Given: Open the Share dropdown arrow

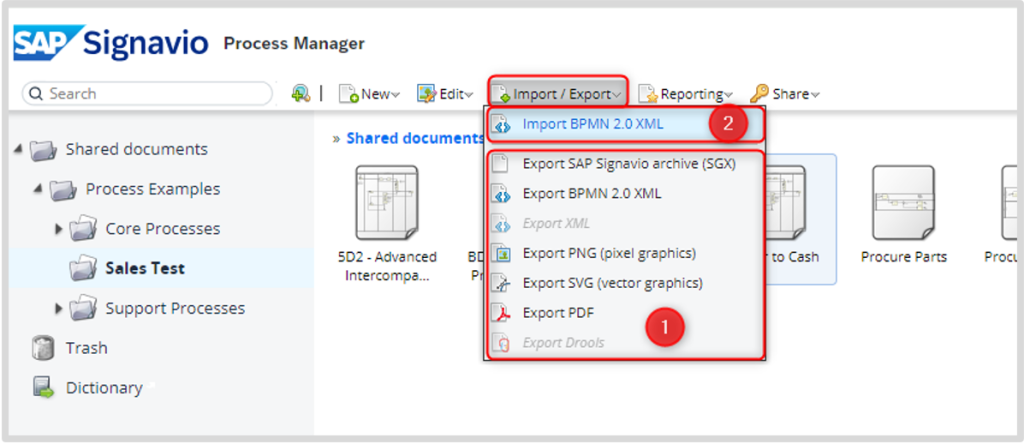Looking at the screenshot, I should (814, 95).
